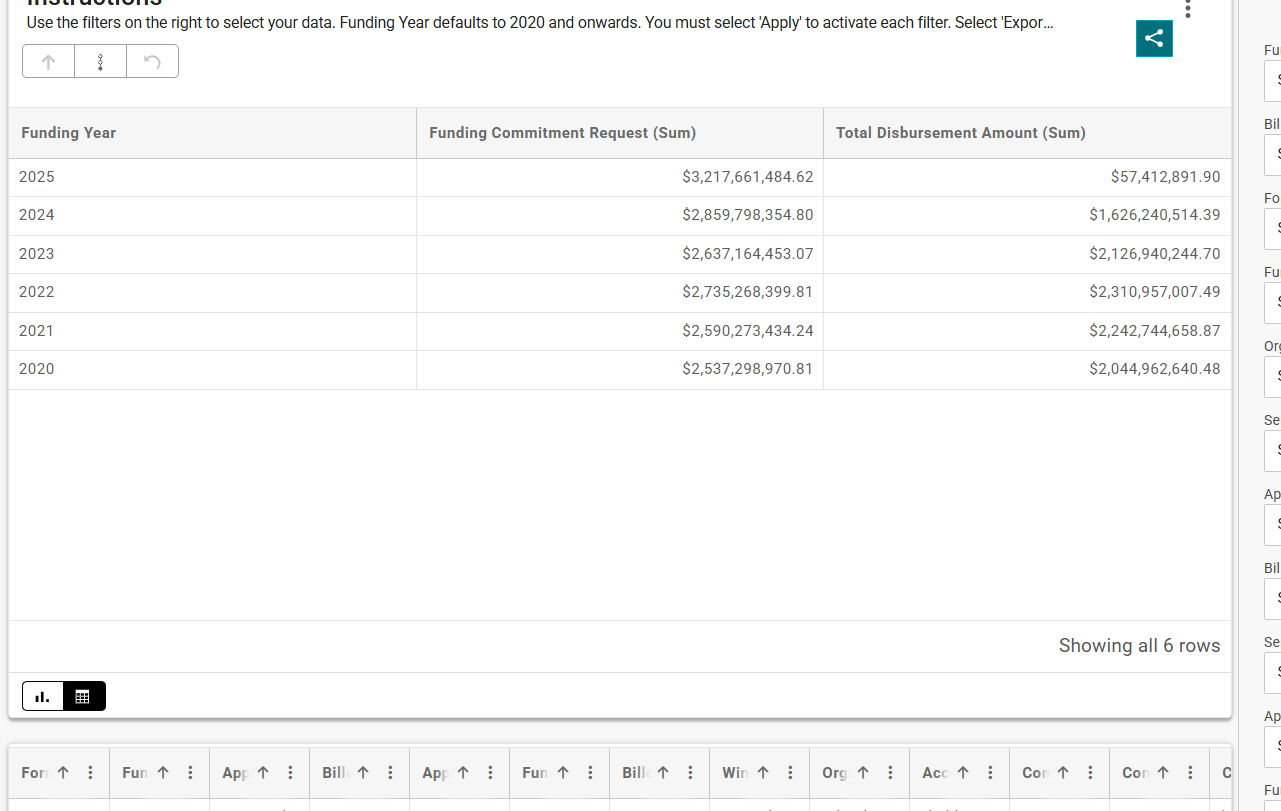Click the teal share button
Viewport: 1281px width, 811px height.
click(x=1154, y=39)
